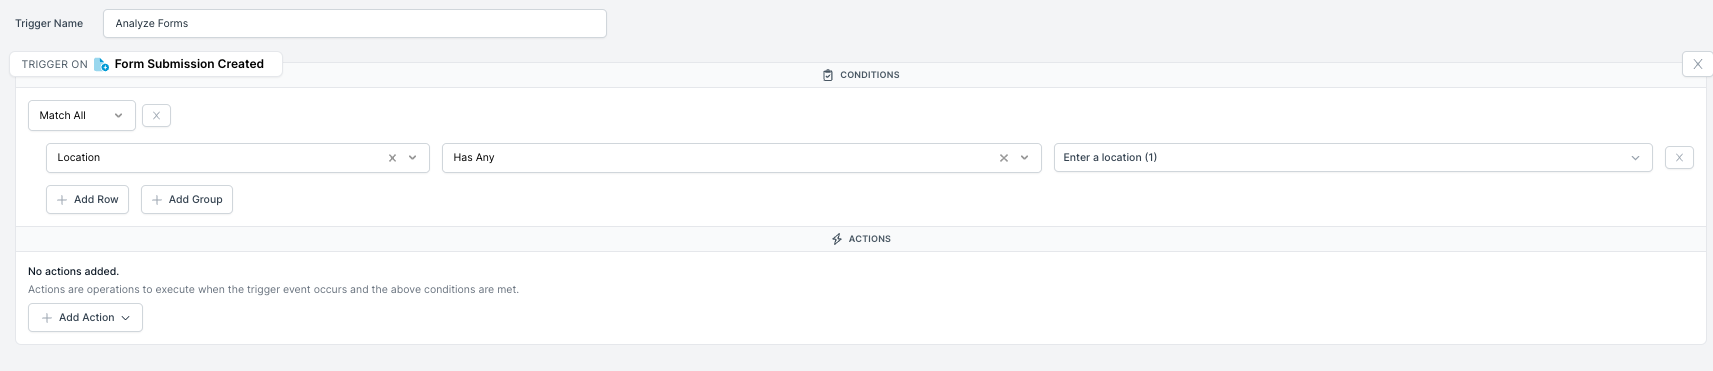
Task: Click the Form Submission Created trigger icon
Action: coord(101,64)
